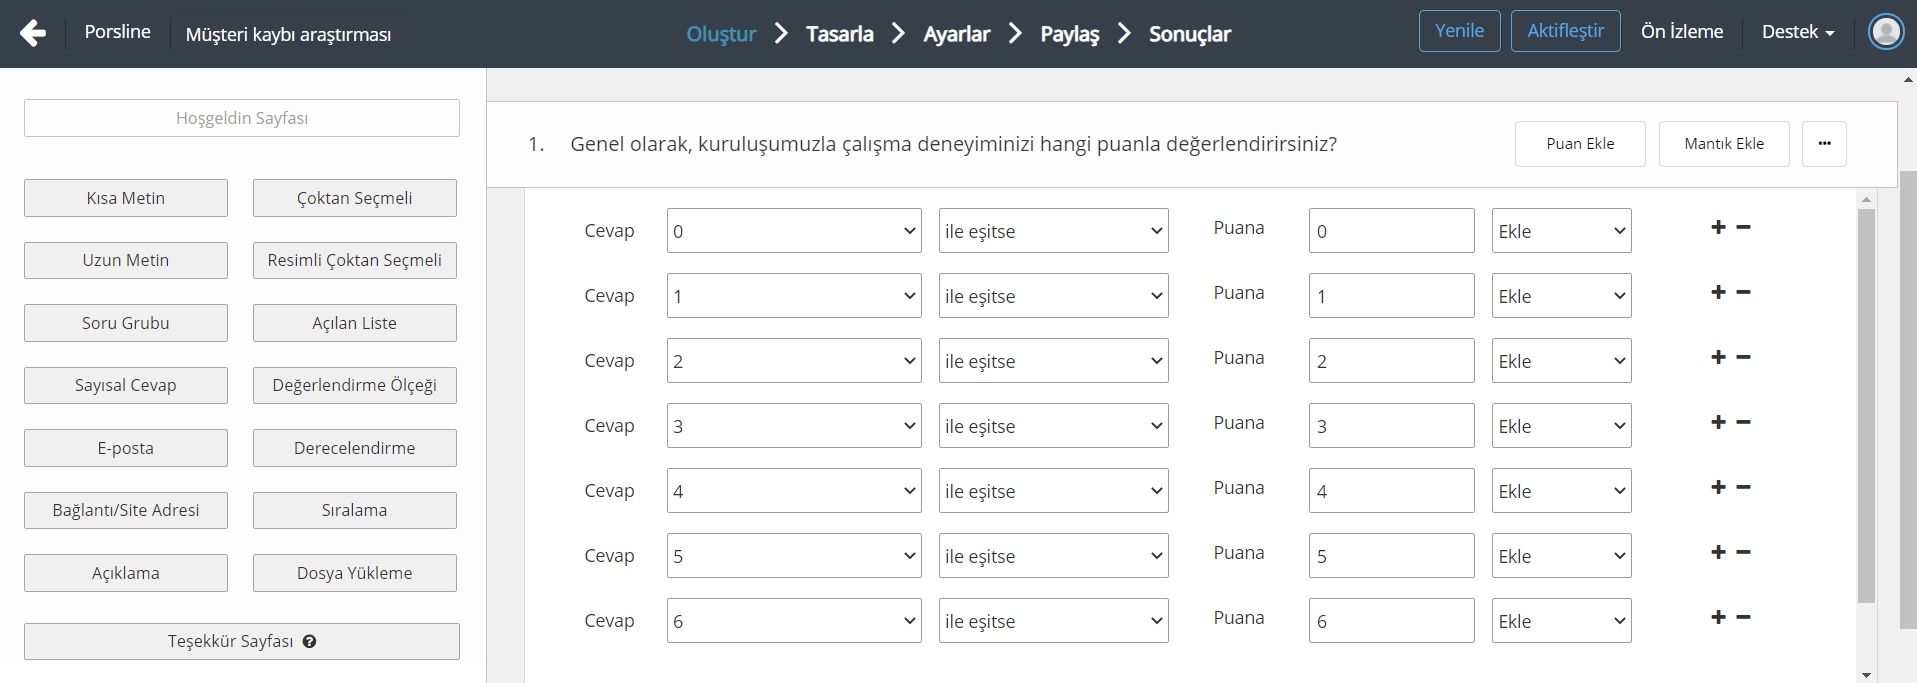Add a Dosya Yükleme question
Screen dimensions: 1917x683
355,573
